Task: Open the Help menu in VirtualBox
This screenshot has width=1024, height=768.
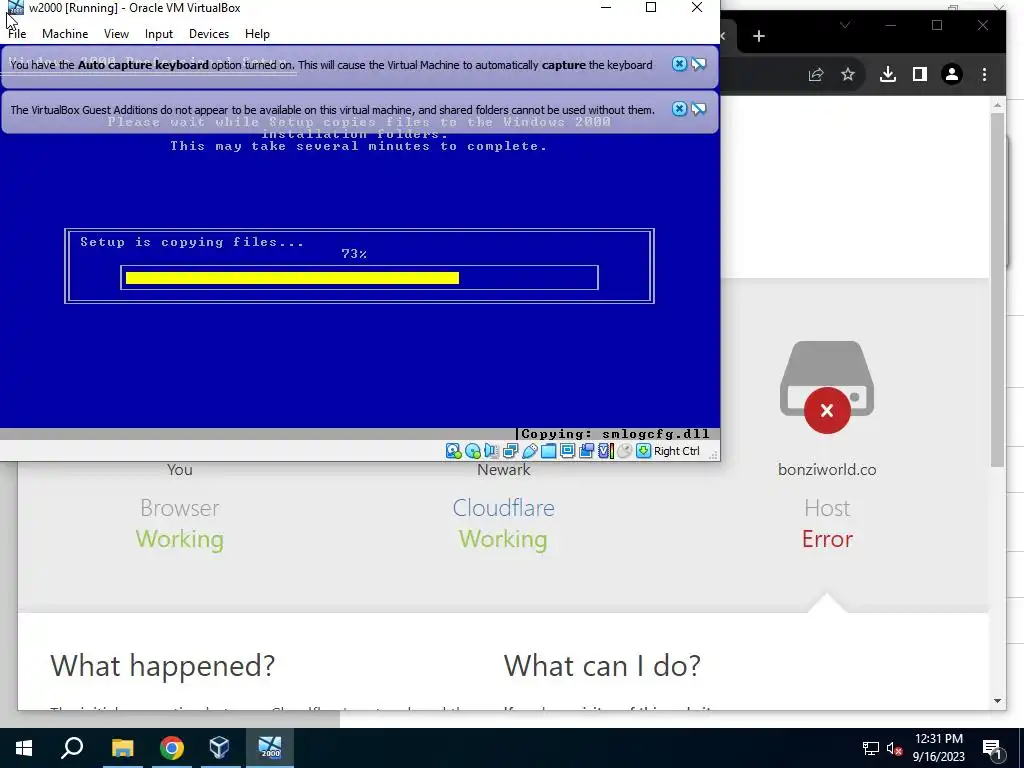Action: 257,34
